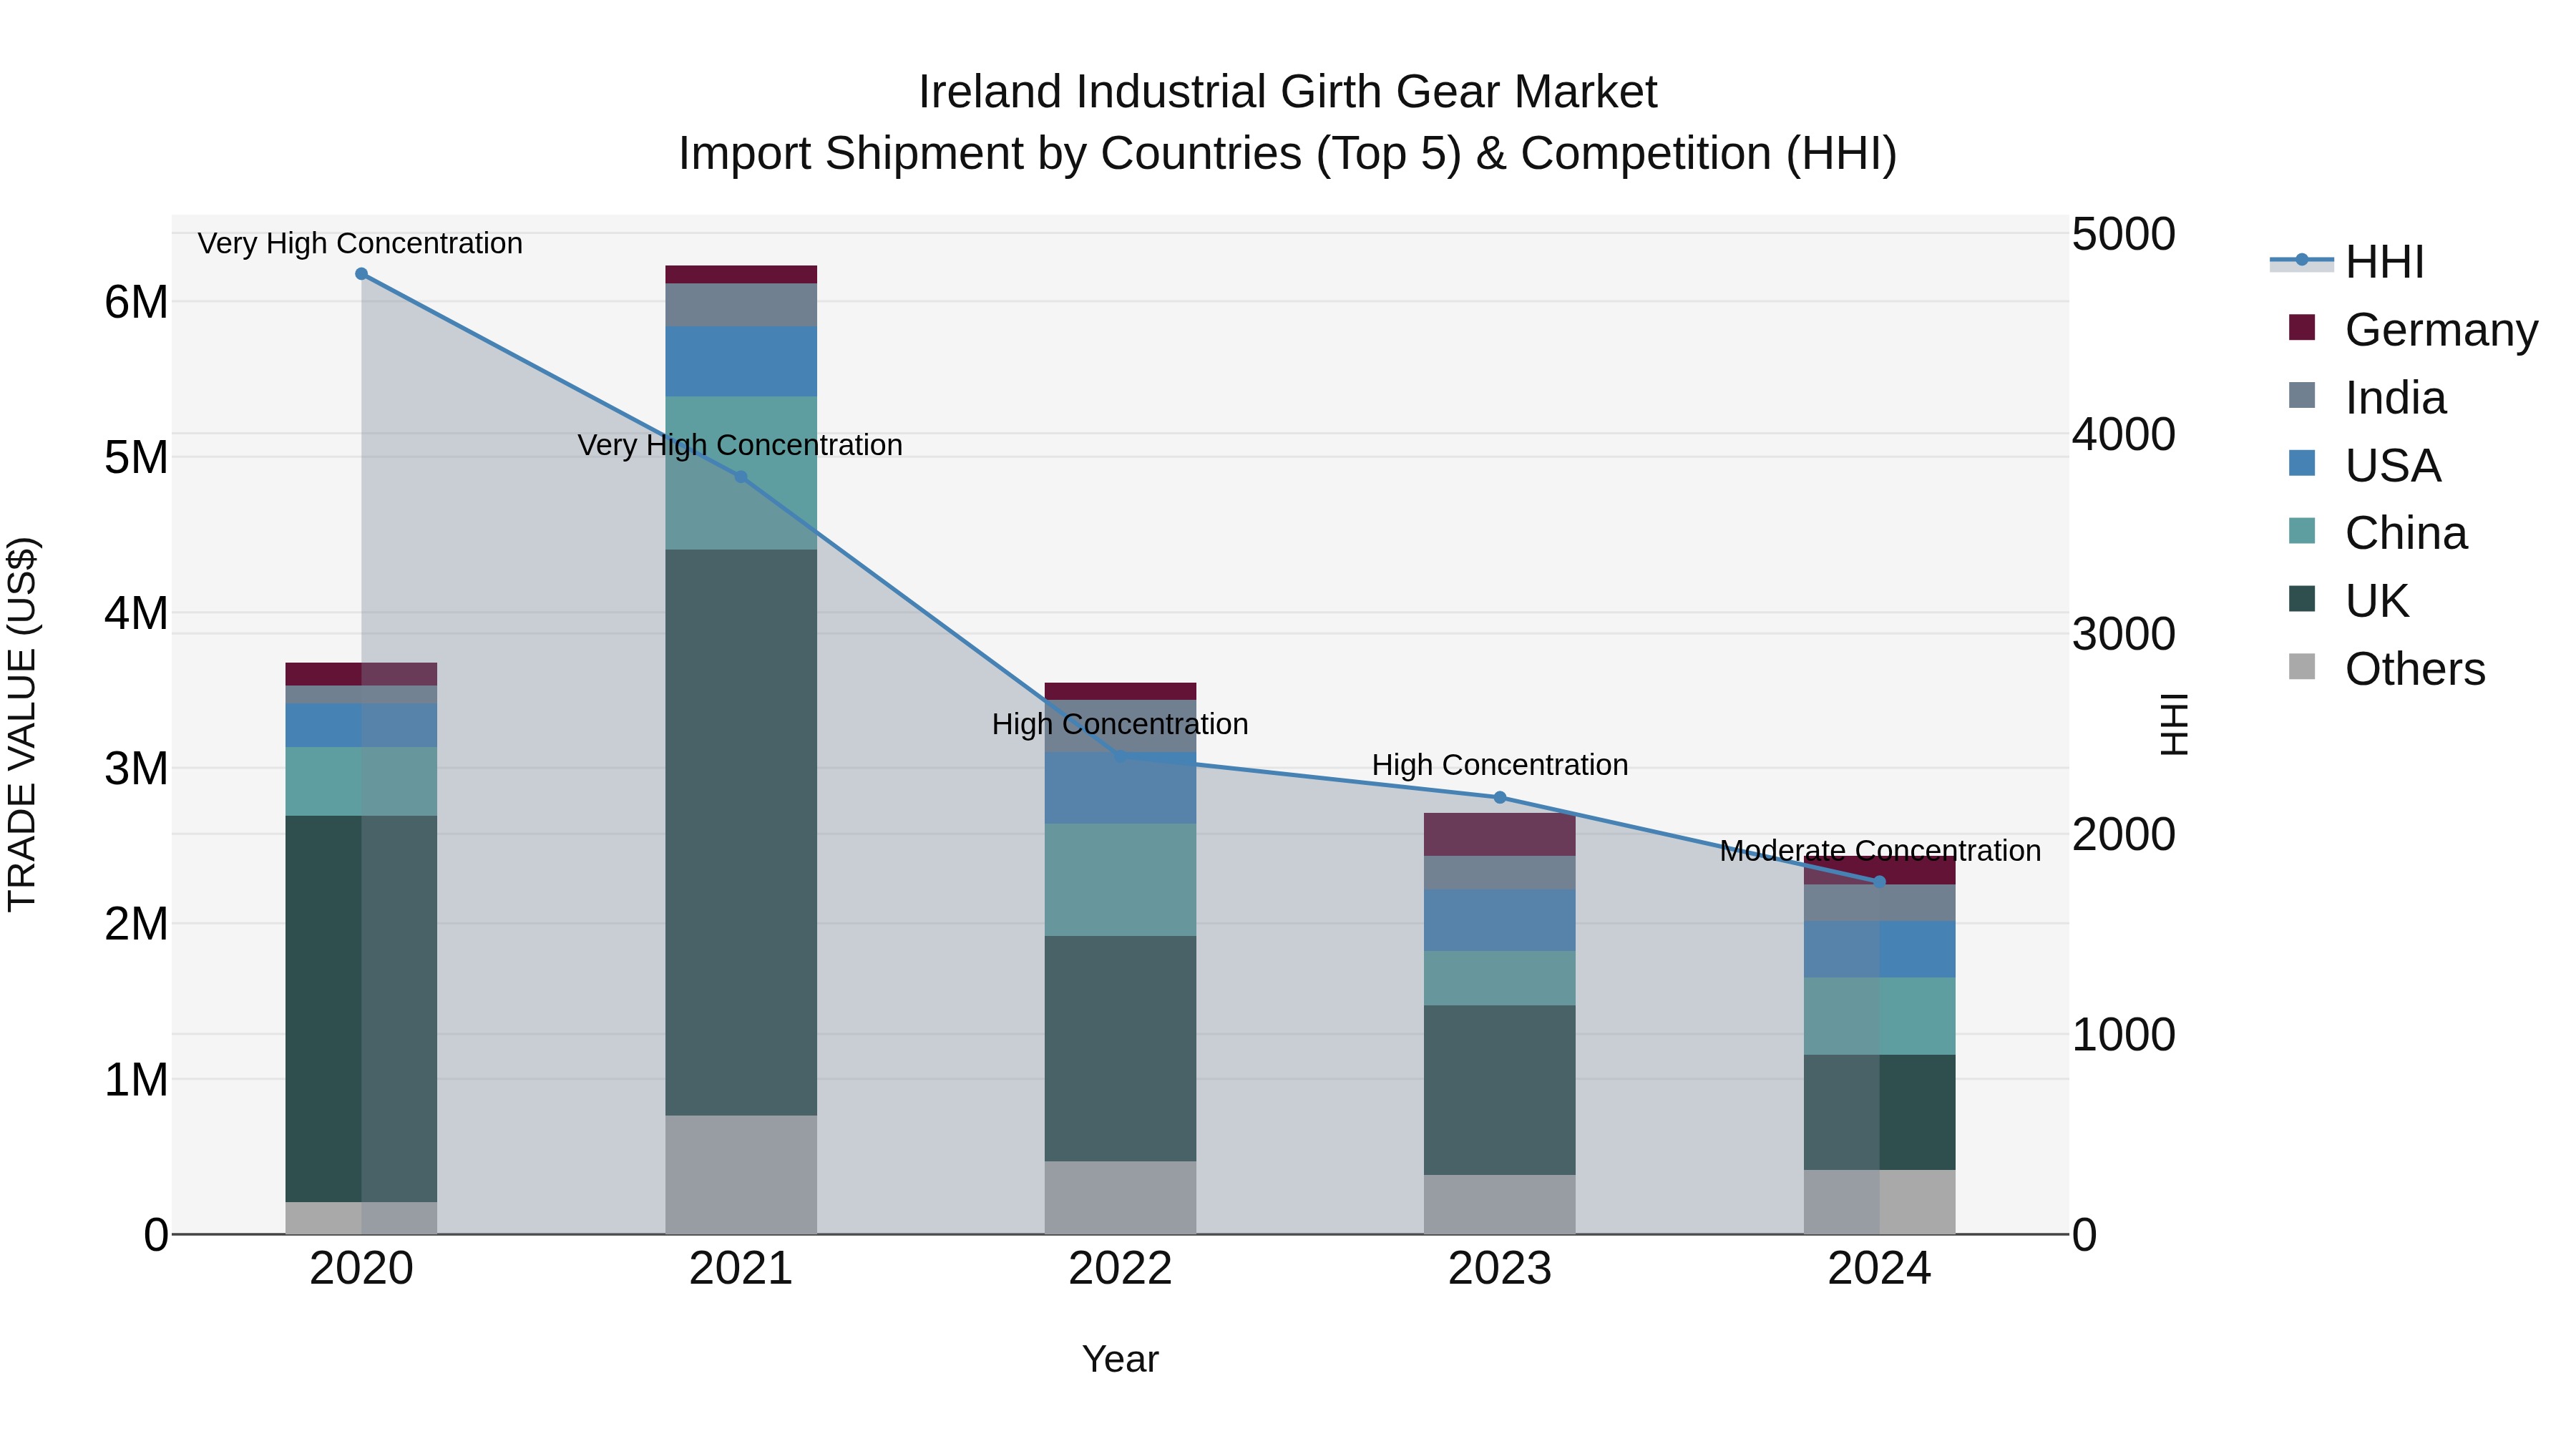This screenshot has height=1449, width=2576.
Task: Click the China teal legend swatch
Action: 2302,531
